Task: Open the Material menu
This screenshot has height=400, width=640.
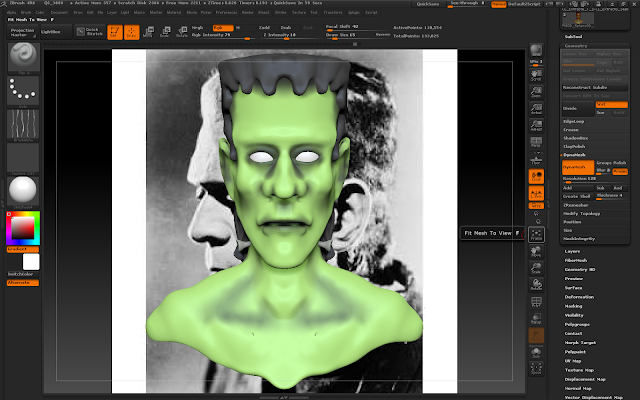Action: (174, 12)
